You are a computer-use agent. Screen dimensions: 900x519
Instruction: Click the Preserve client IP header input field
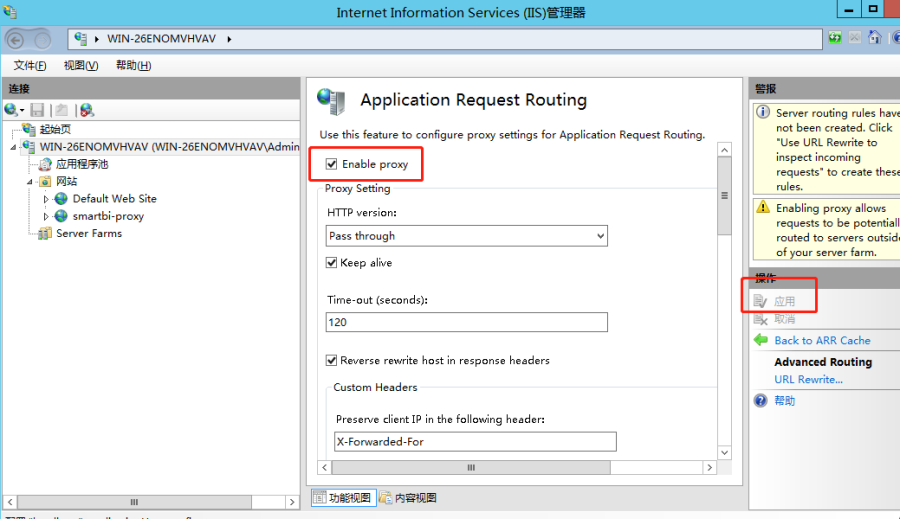click(475, 441)
